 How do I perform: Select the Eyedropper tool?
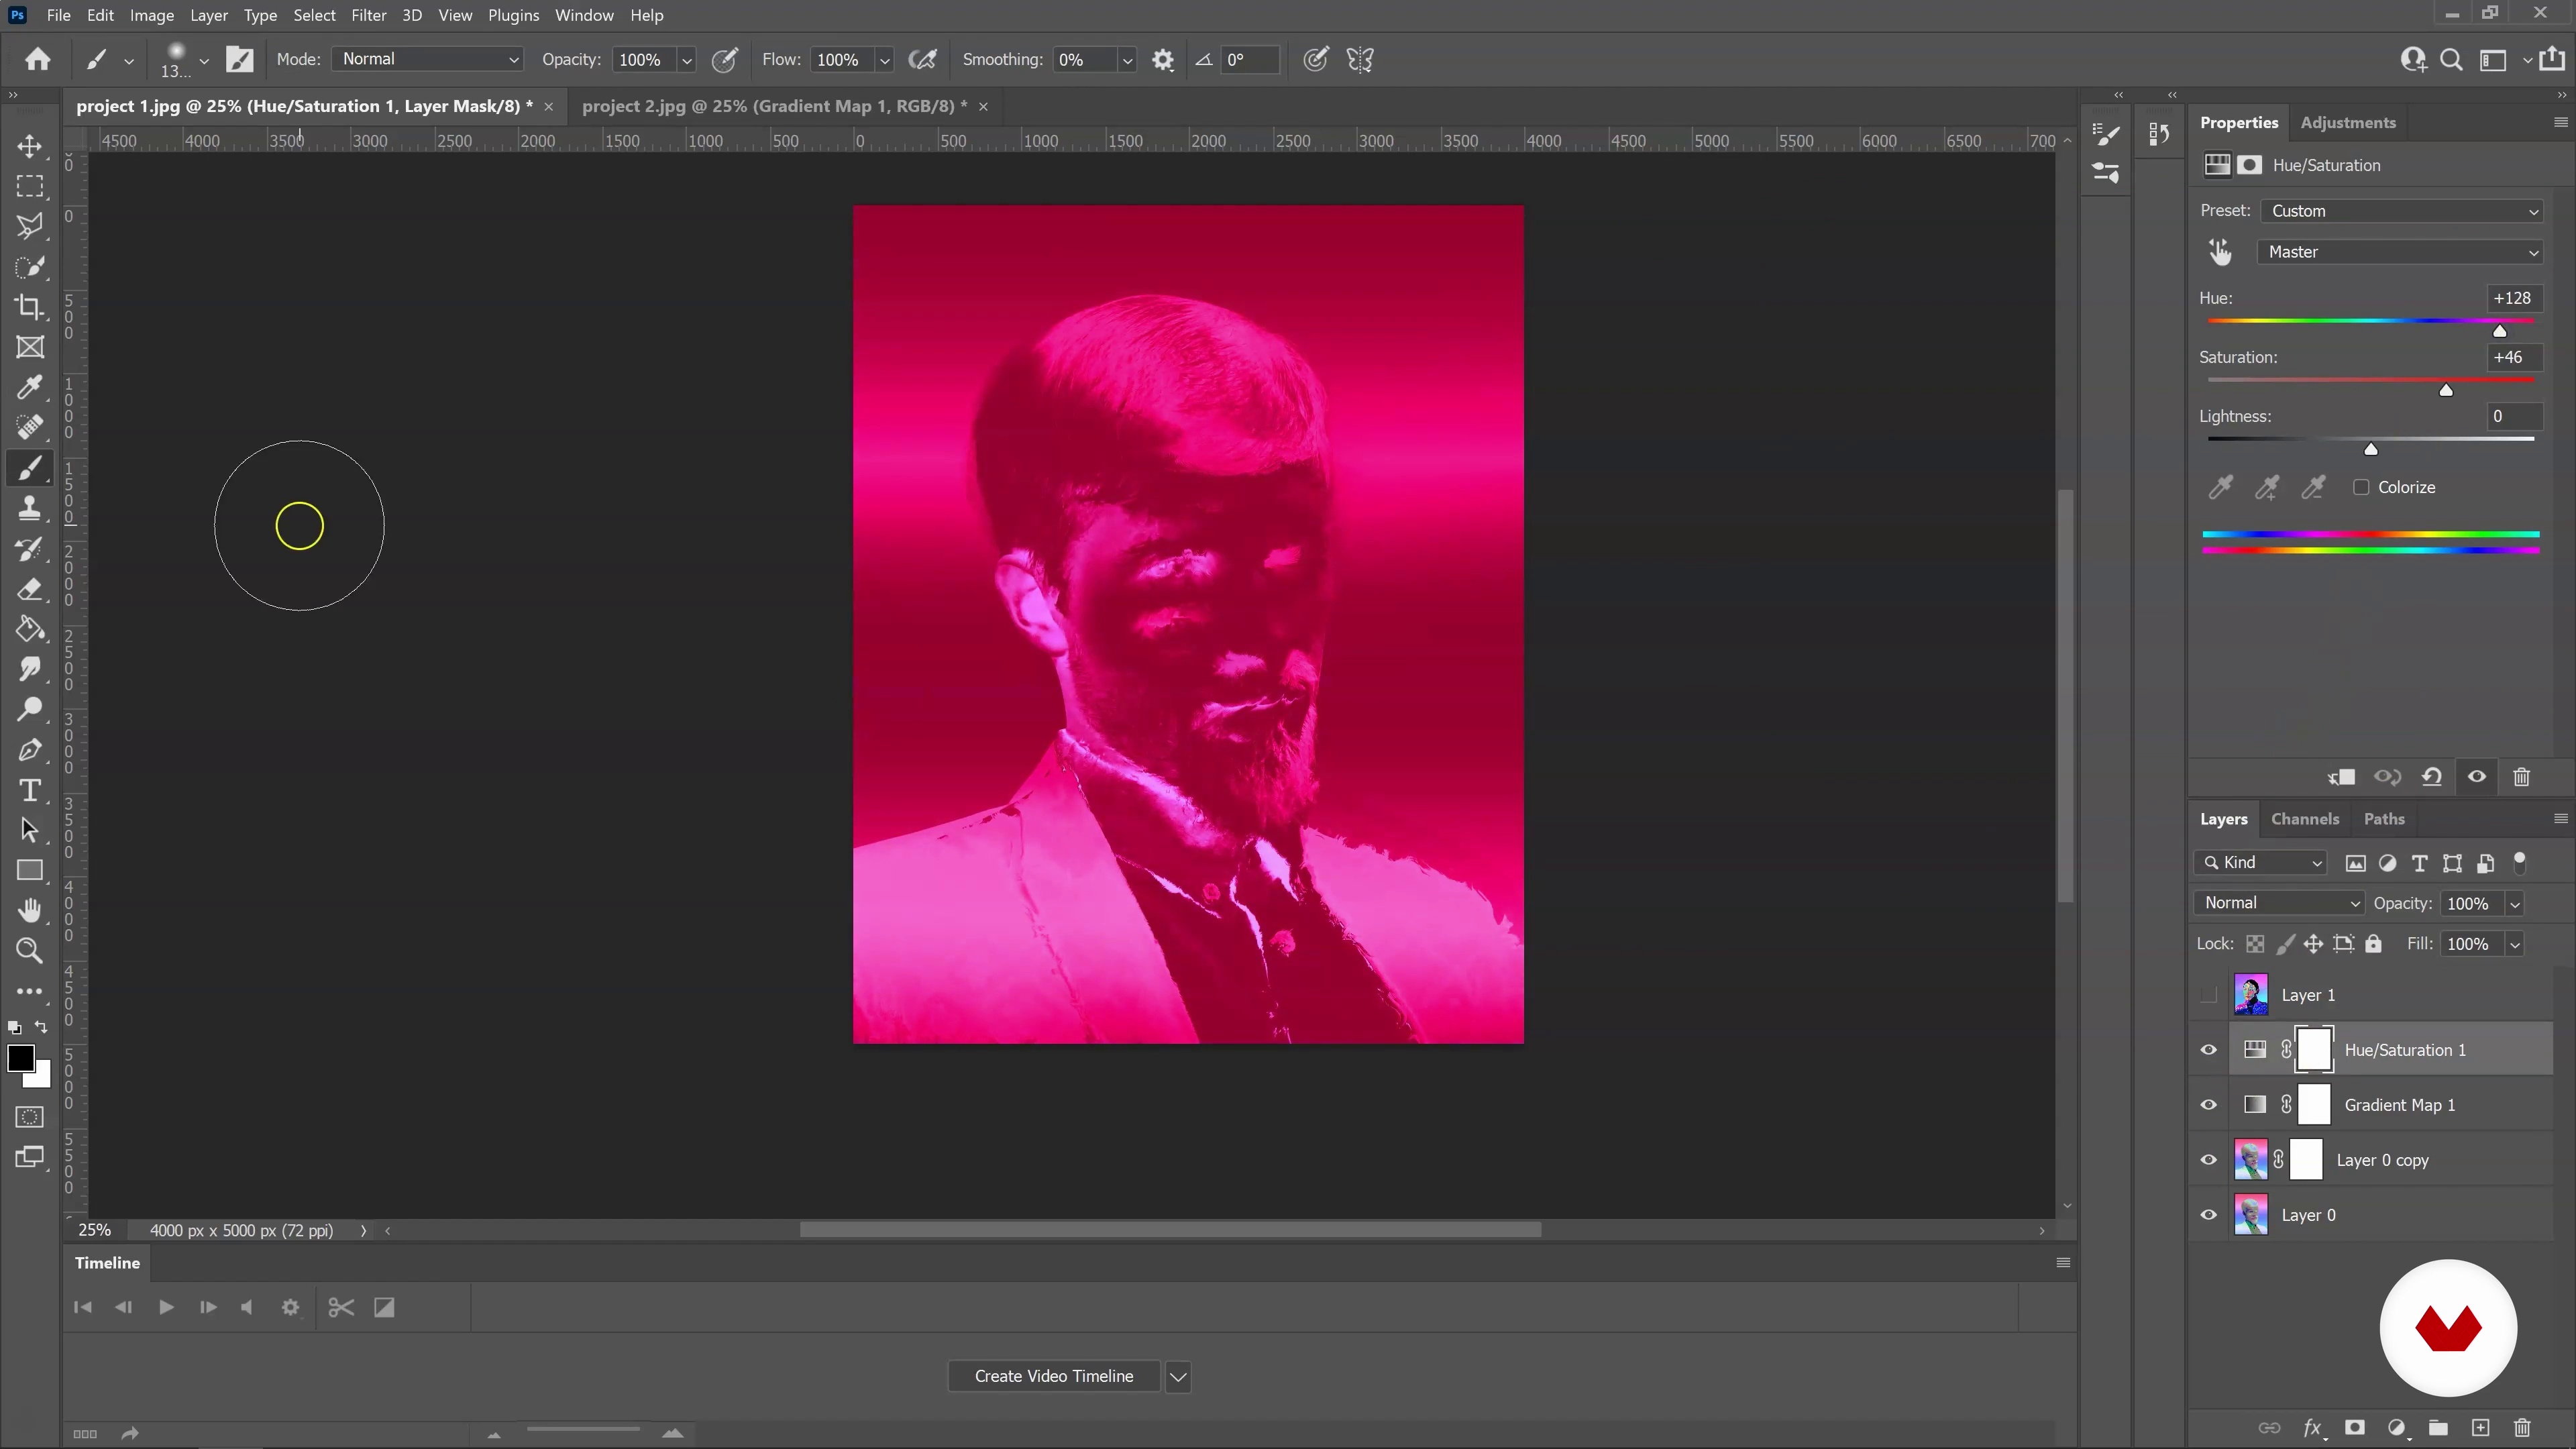30,387
